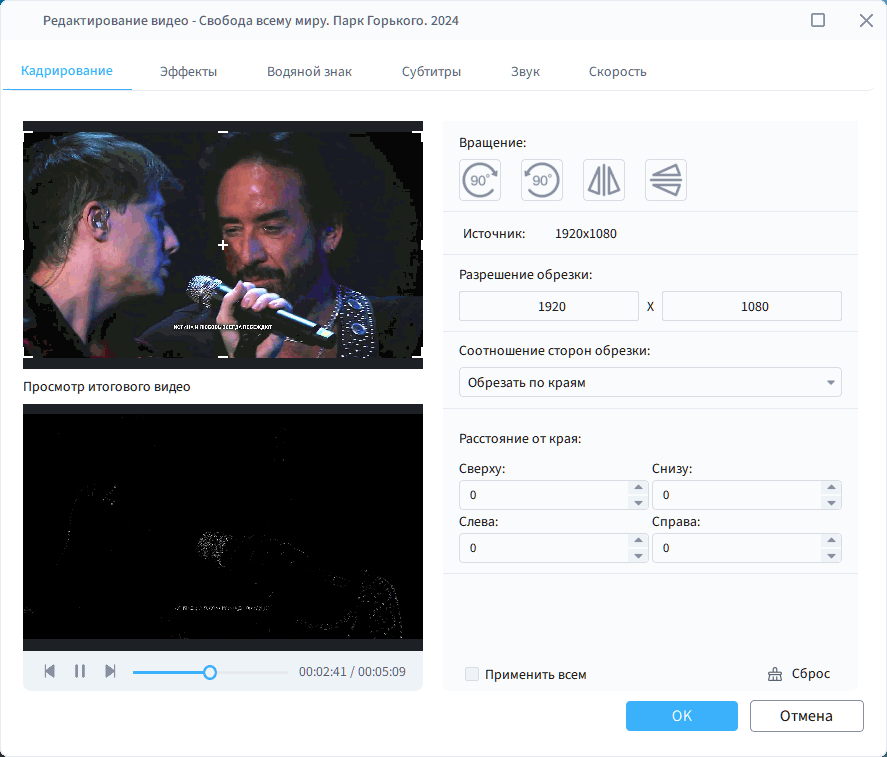Viewport: 887px width, 757px height.
Task: Skip to next frame in preview
Action: coord(111,671)
